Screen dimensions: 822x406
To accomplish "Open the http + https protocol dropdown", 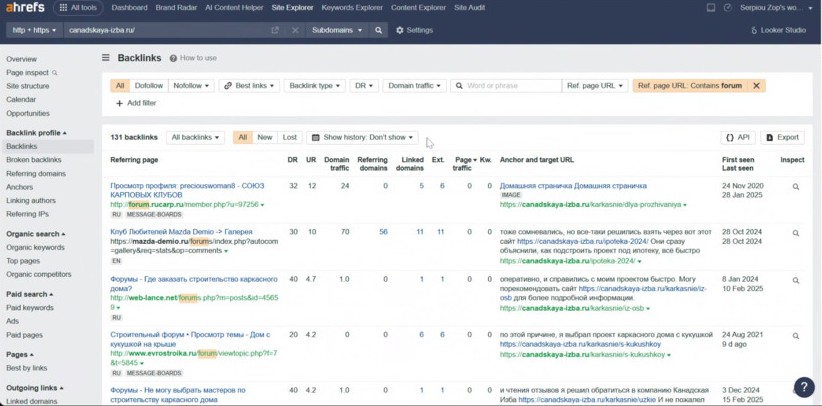I will [x=35, y=30].
